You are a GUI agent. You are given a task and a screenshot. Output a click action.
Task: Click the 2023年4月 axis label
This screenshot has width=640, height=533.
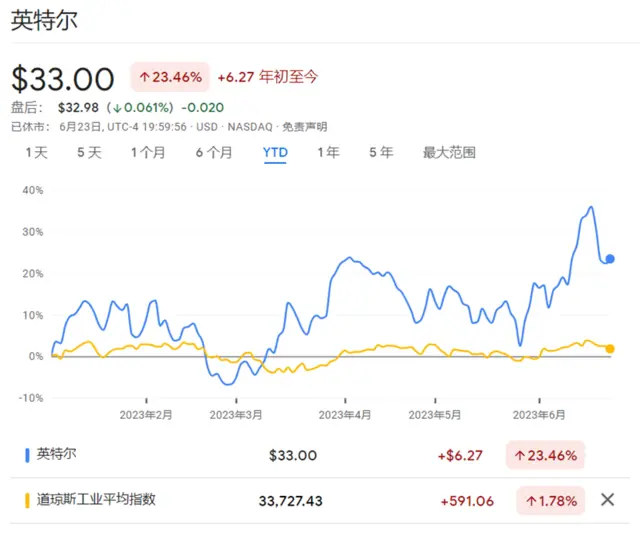click(345, 415)
